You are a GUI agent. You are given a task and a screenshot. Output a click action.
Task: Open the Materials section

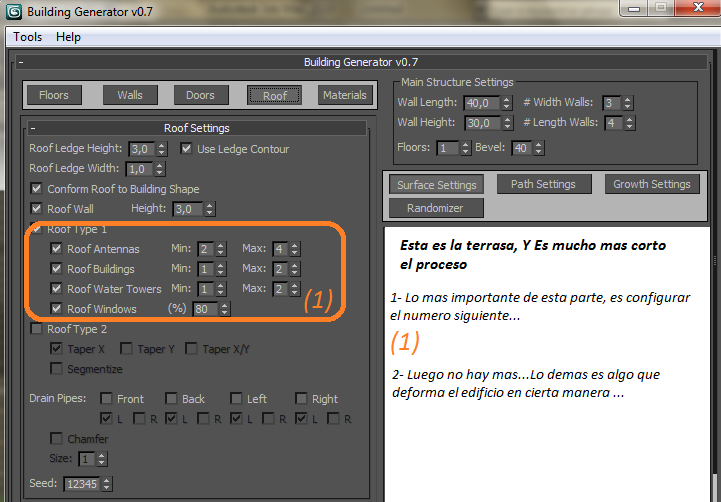point(344,95)
